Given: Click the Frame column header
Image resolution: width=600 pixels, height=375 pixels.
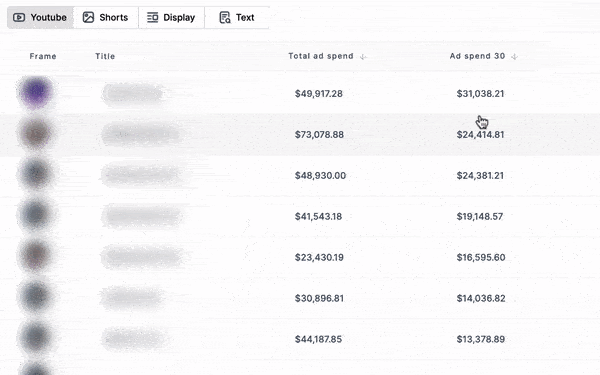Looking at the screenshot, I should (x=43, y=56).
